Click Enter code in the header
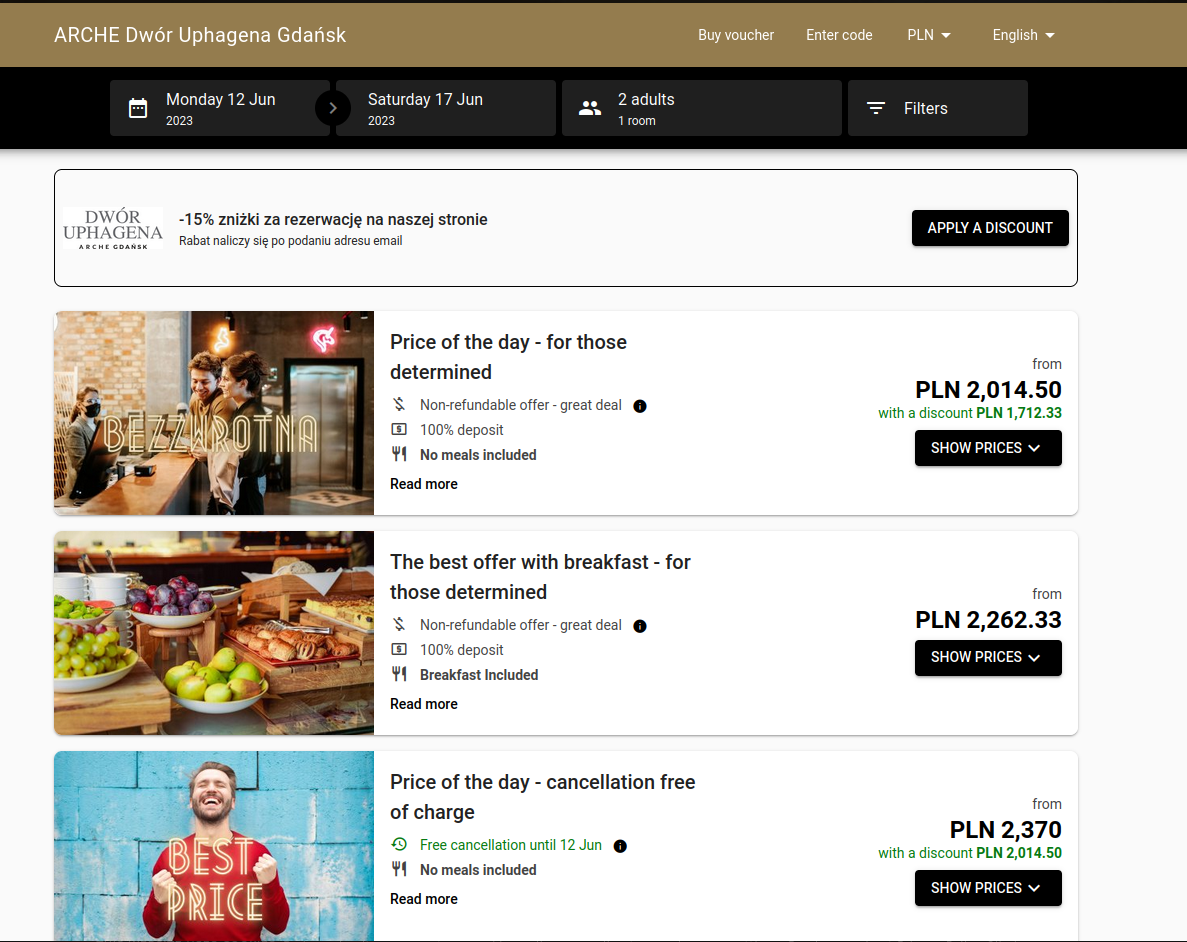 click(x=839, y=35)
